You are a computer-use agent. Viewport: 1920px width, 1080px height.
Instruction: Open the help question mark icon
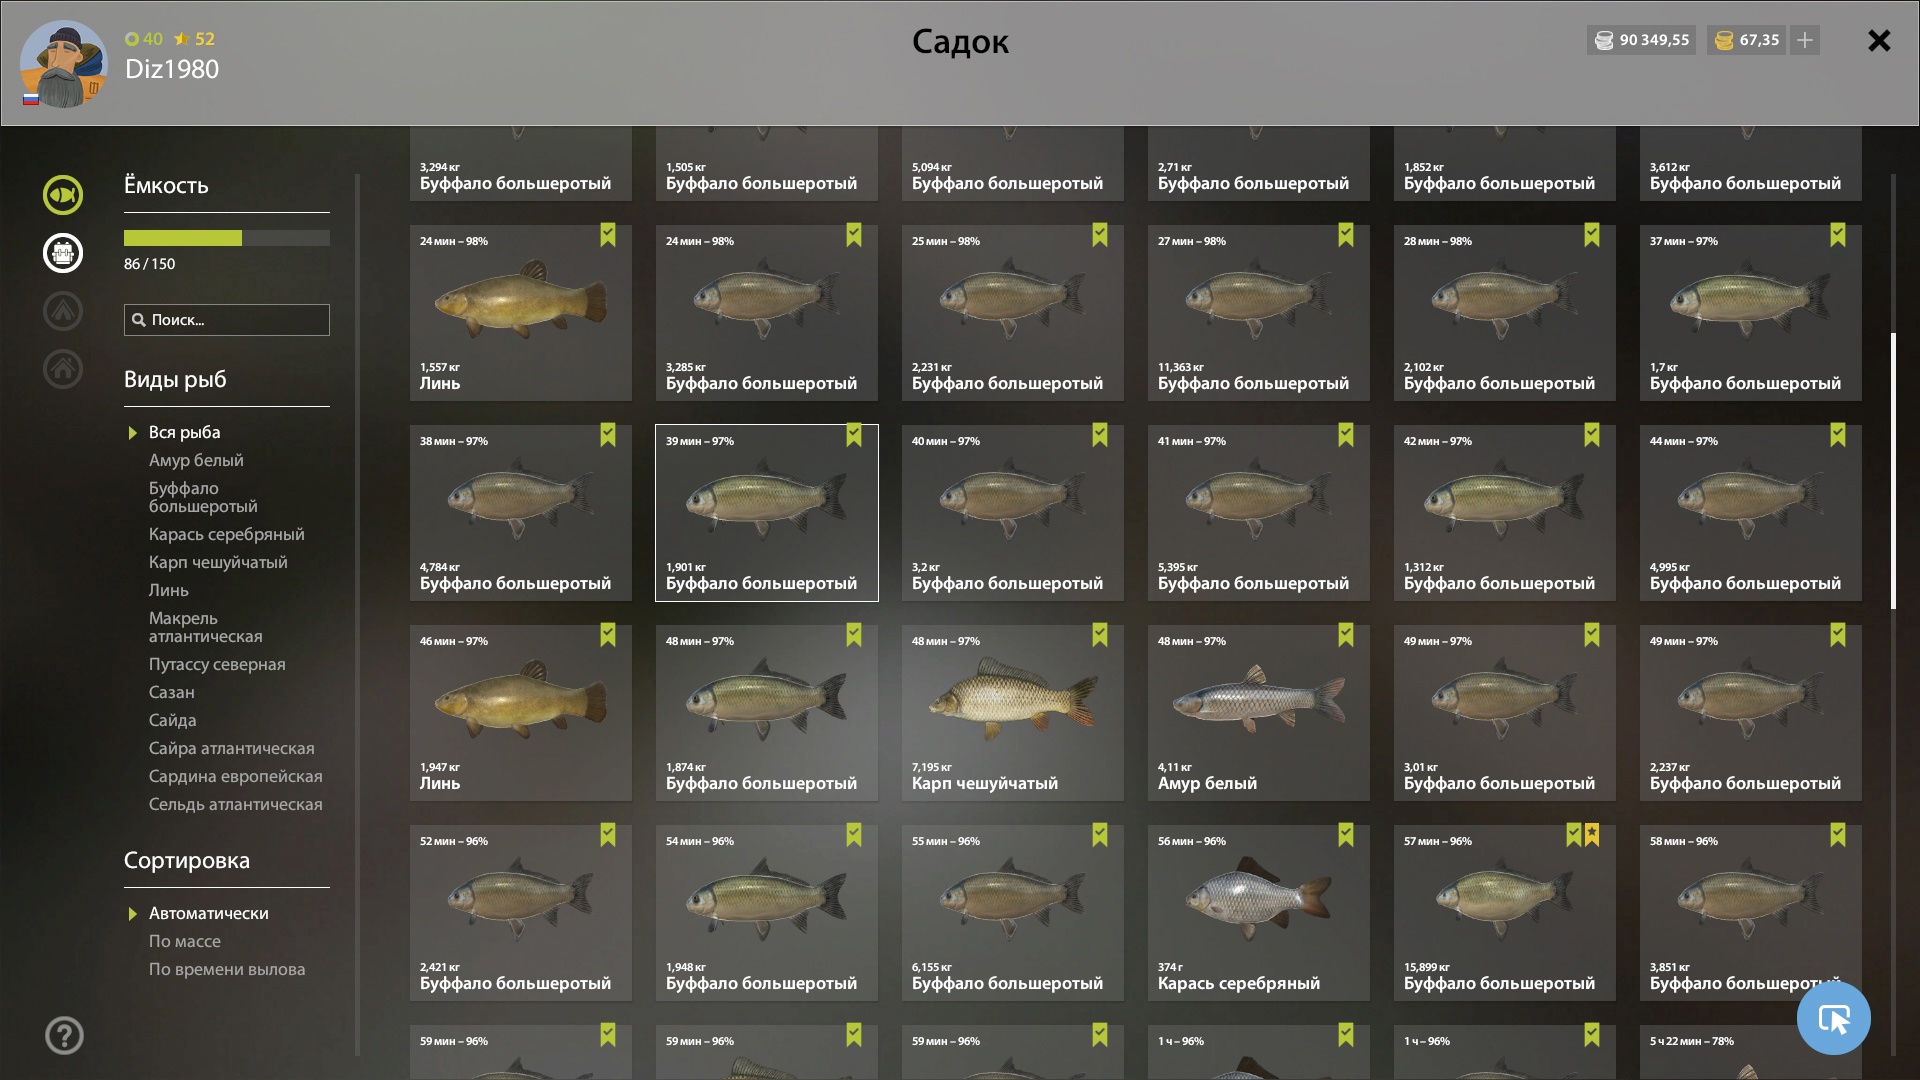[64, 1035]
